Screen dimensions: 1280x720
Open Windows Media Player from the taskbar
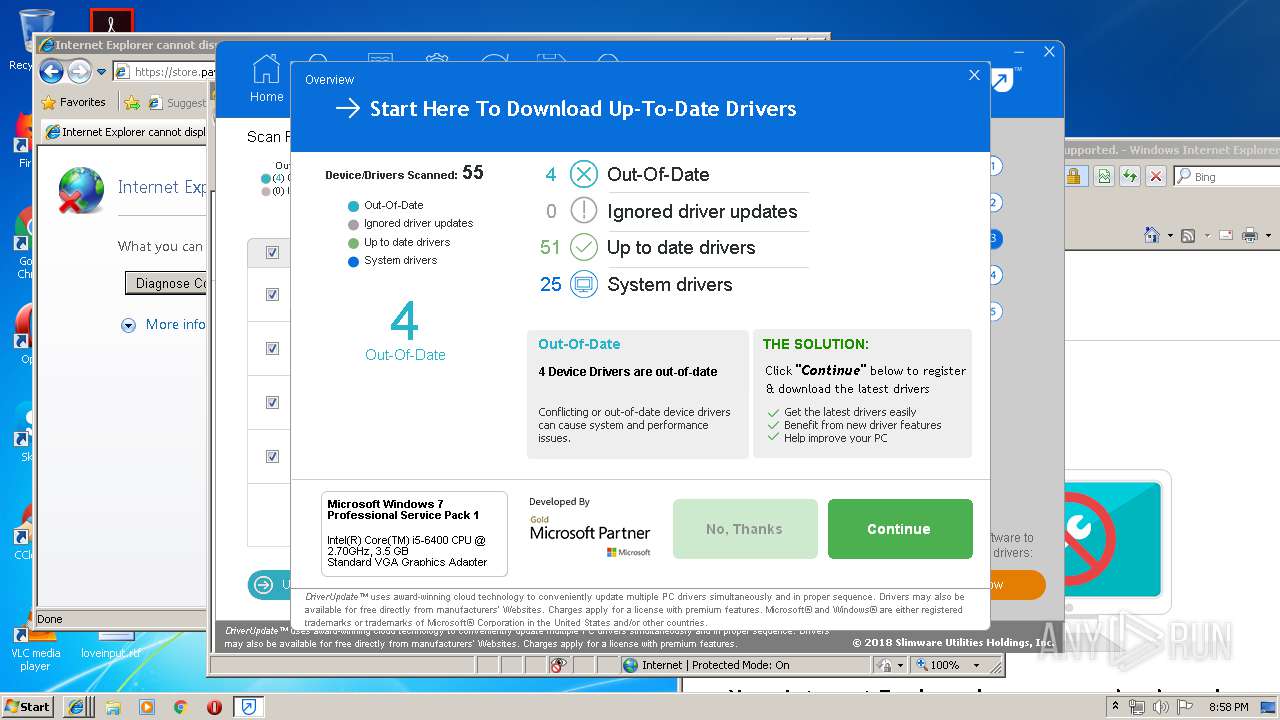click(x=147, y=707)
